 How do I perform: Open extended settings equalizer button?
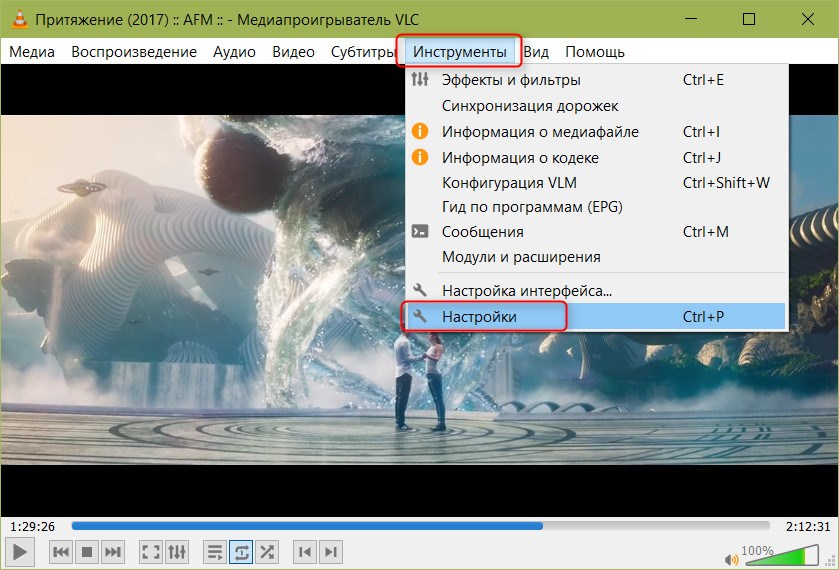coord(177,552)
